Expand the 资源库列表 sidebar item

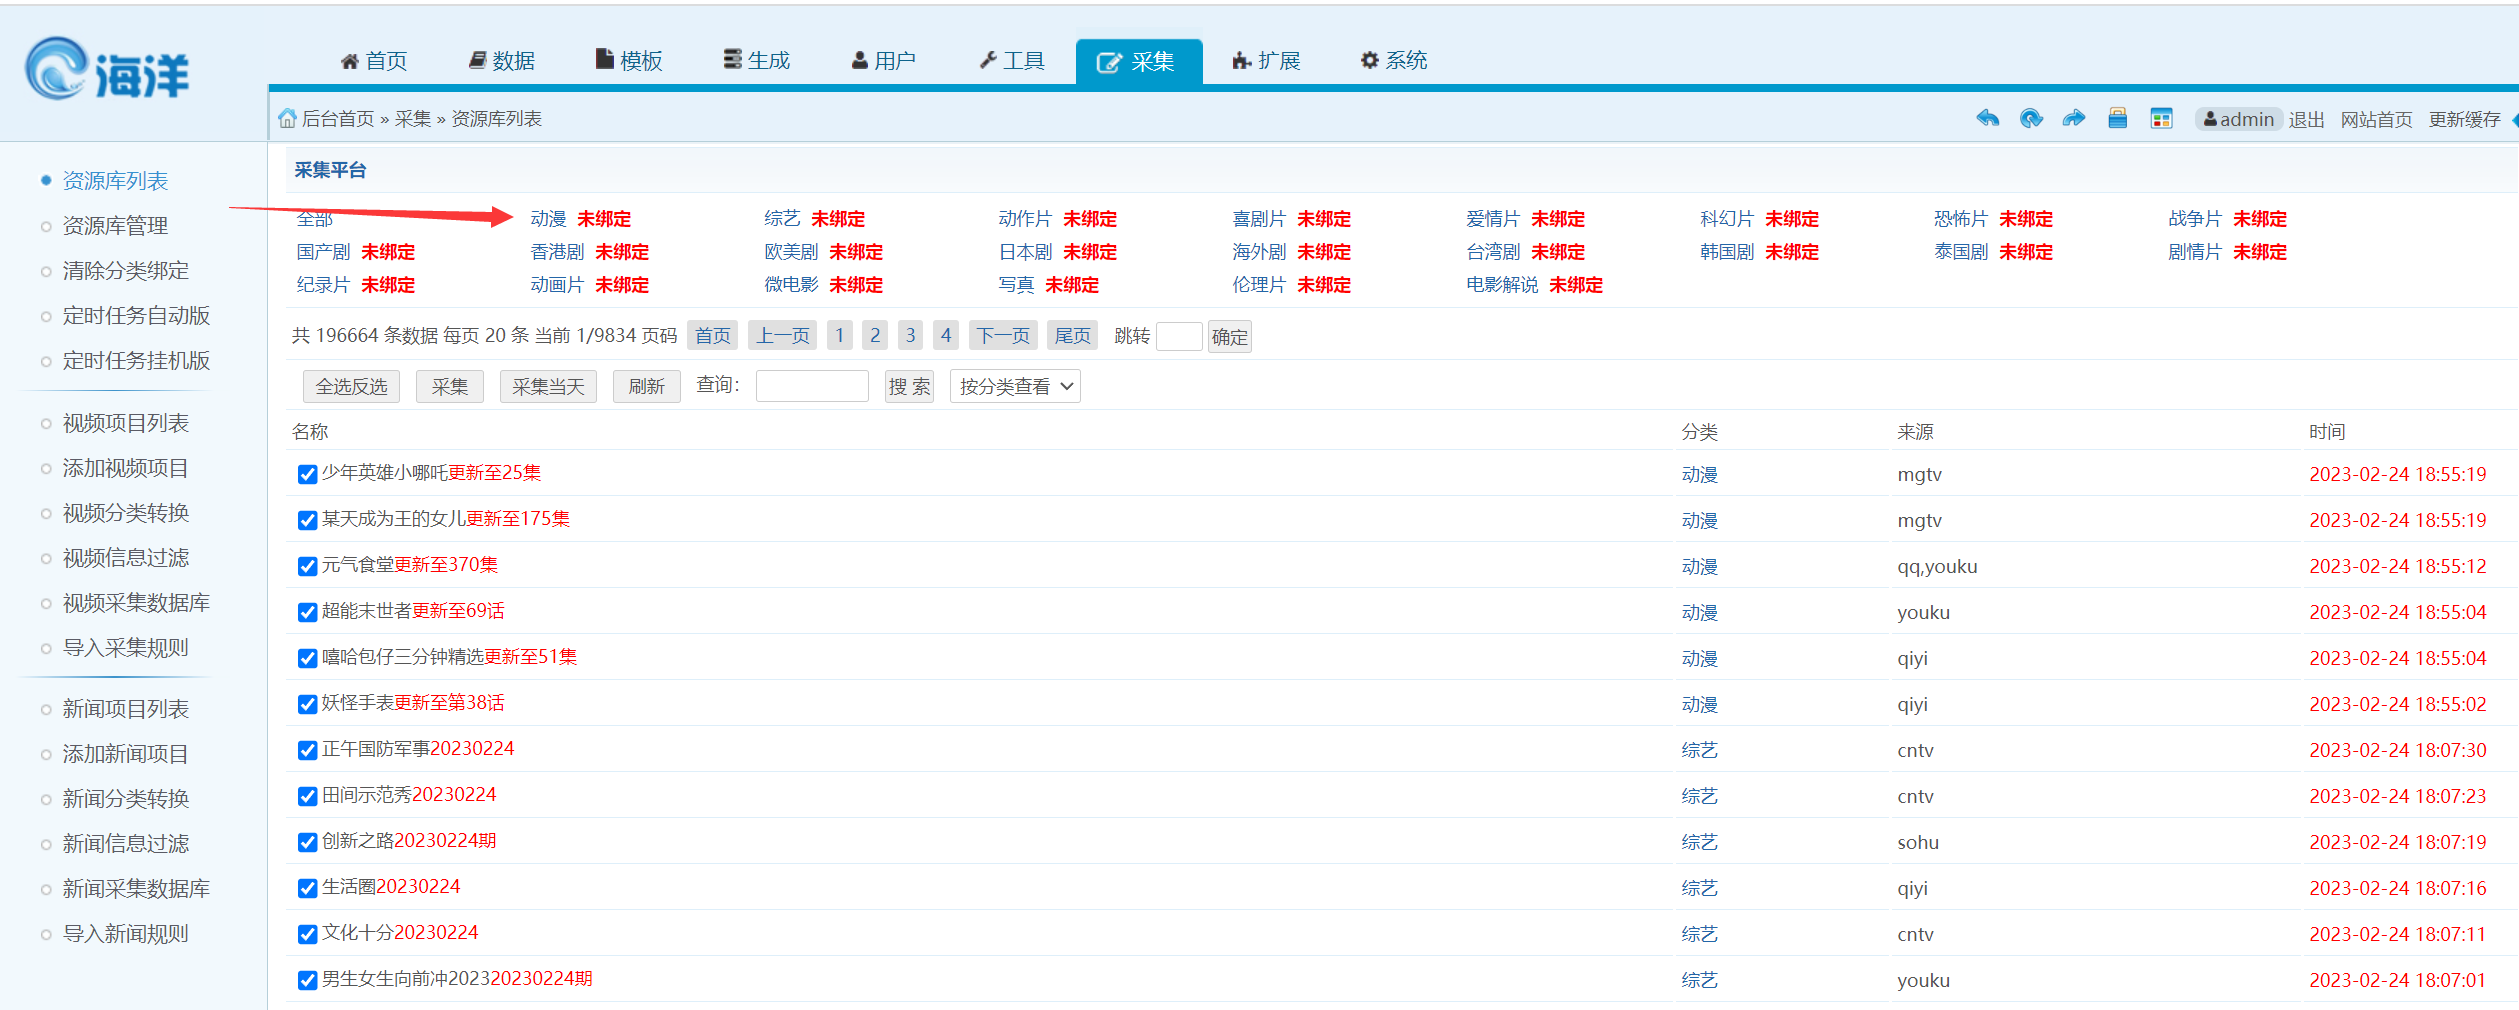115,181
